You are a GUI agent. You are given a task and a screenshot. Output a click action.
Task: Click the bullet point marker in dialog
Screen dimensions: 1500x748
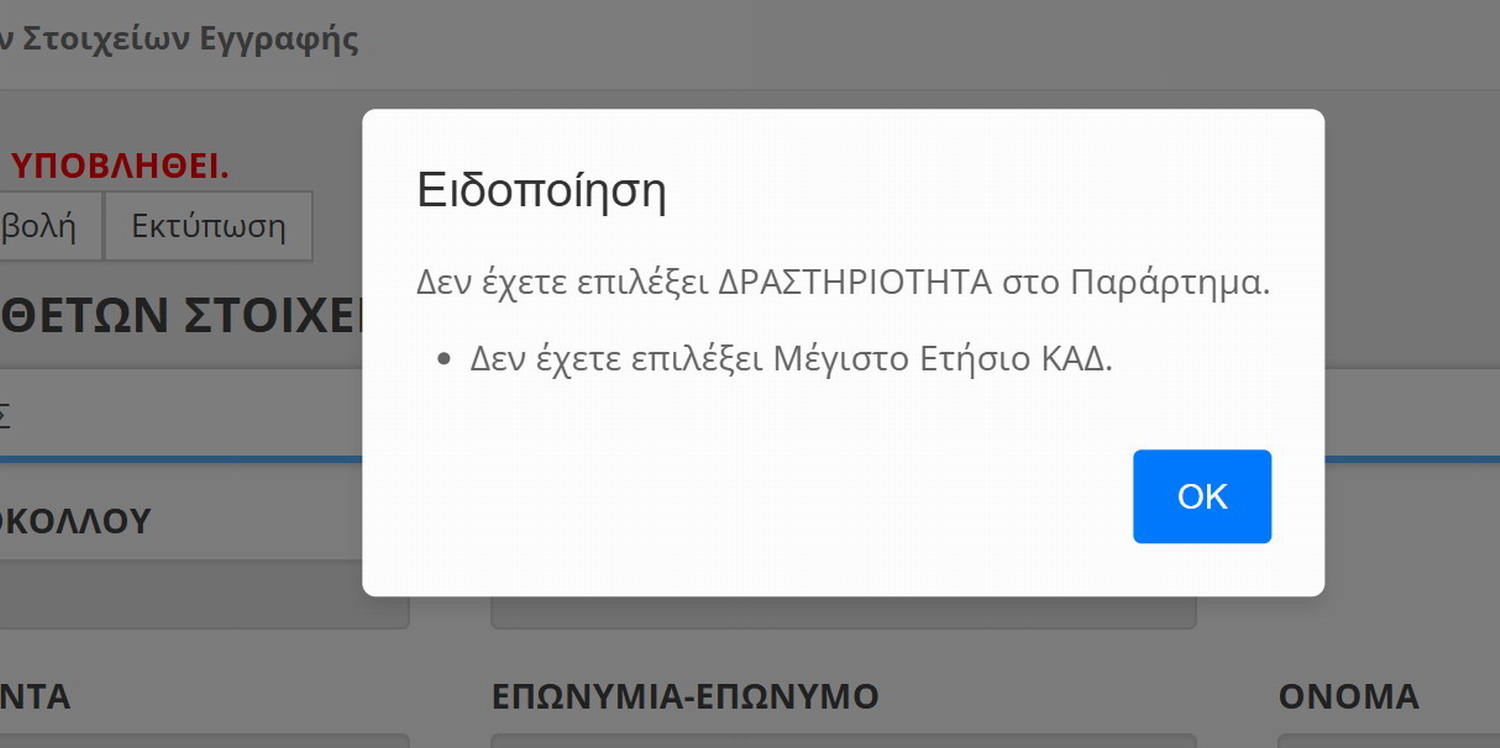click(x=445, y=359)
